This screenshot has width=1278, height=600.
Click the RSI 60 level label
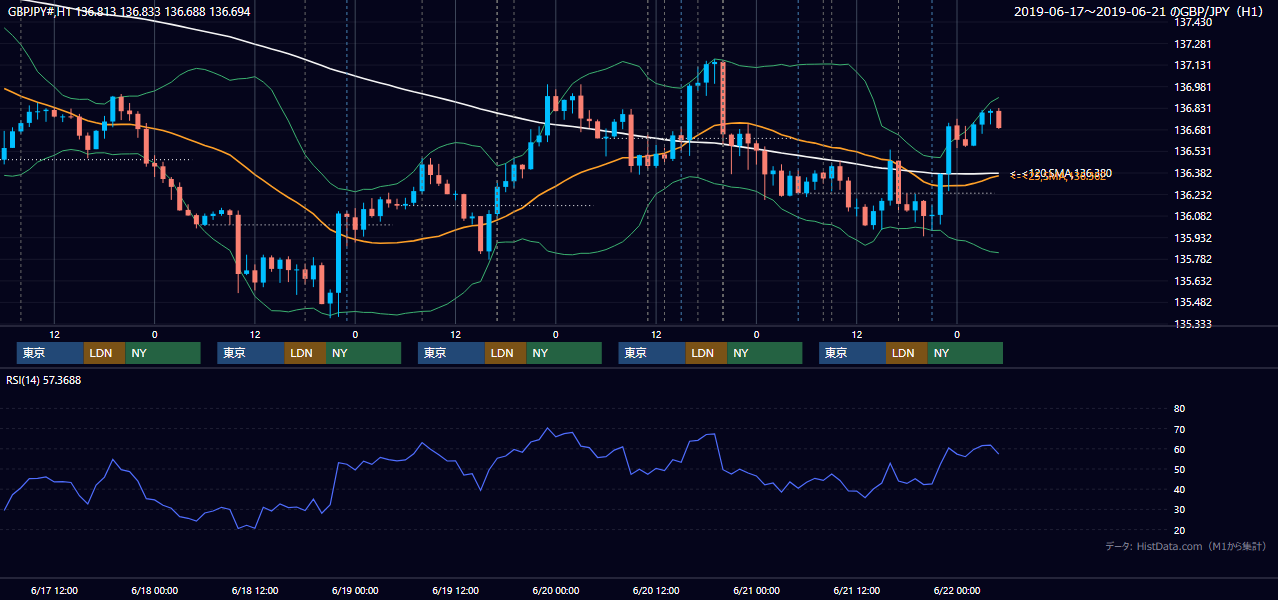1179,449
